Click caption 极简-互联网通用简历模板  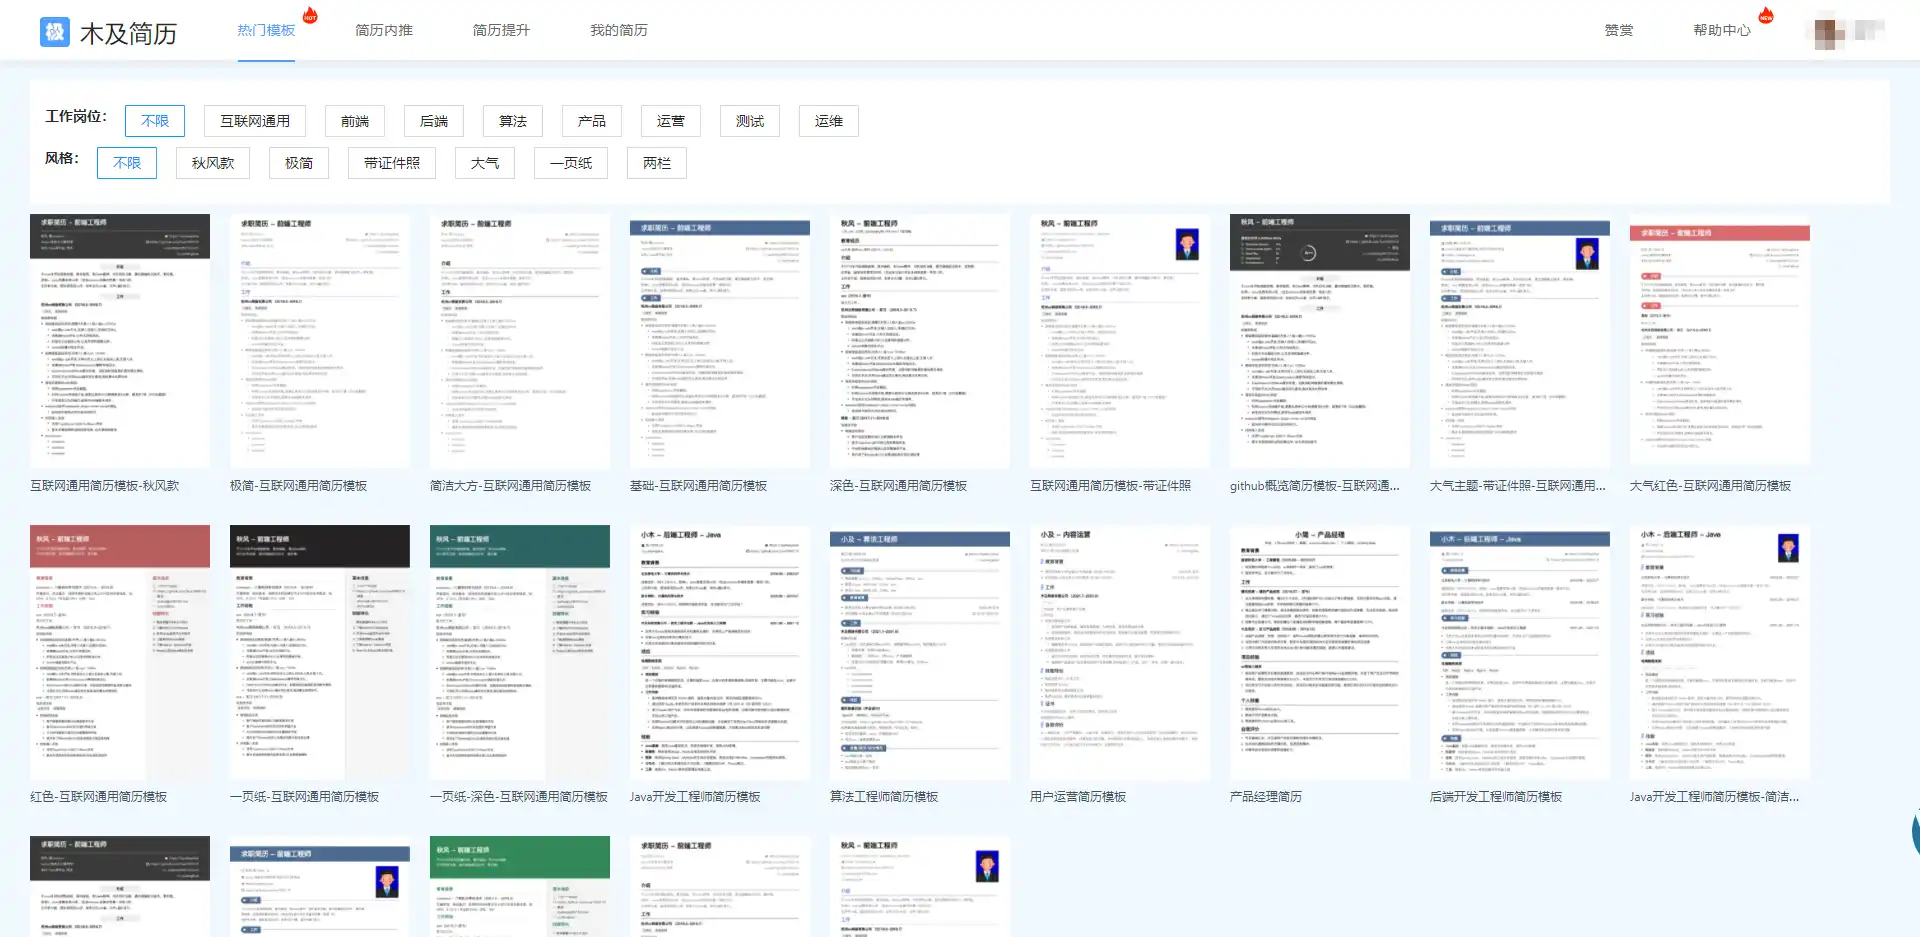click(x=299, y=486)
